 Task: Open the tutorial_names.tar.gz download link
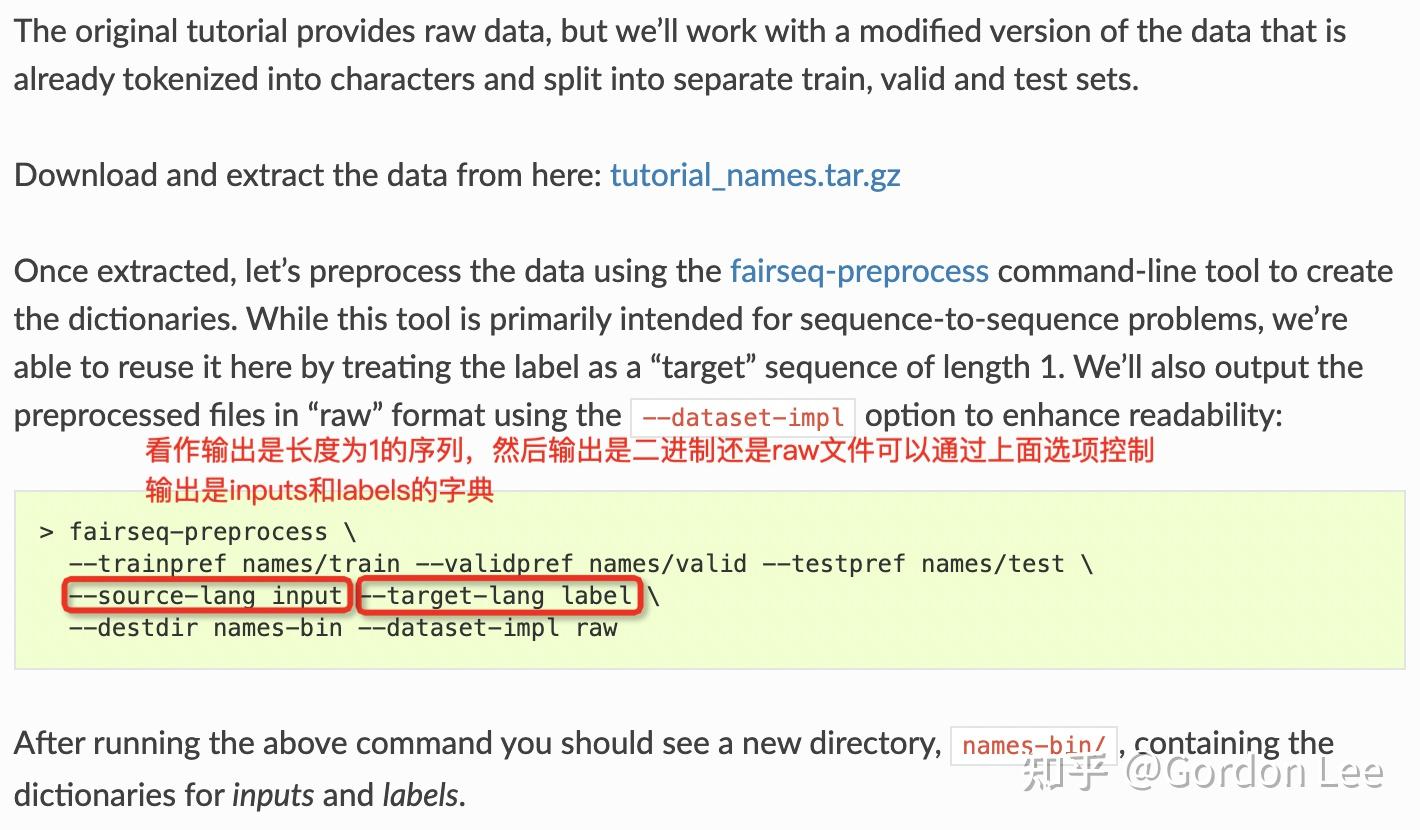click(755, 175)
